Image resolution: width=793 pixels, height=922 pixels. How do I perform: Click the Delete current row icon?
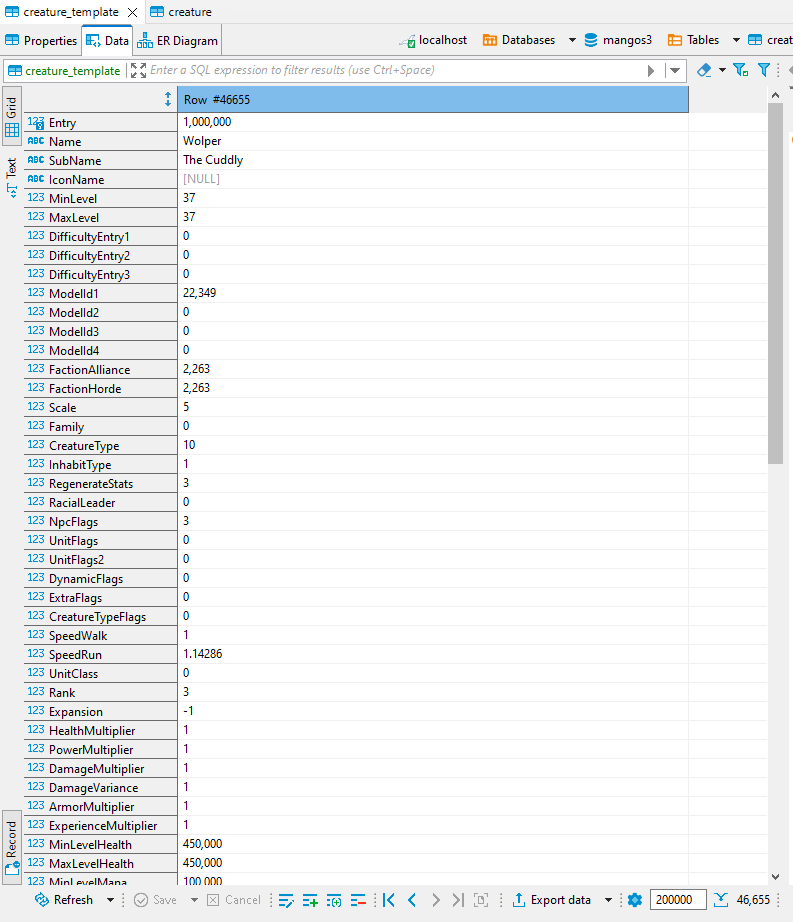(x=358, y=900)
